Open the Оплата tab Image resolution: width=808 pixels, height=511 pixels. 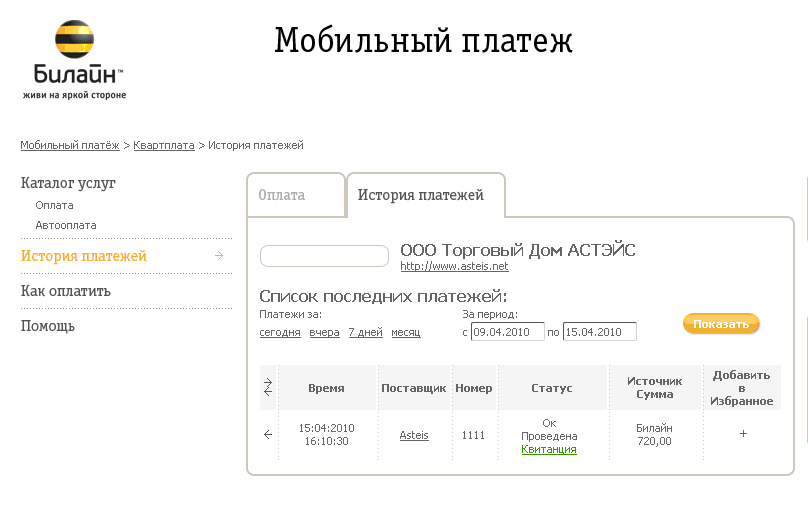(282, 195)
